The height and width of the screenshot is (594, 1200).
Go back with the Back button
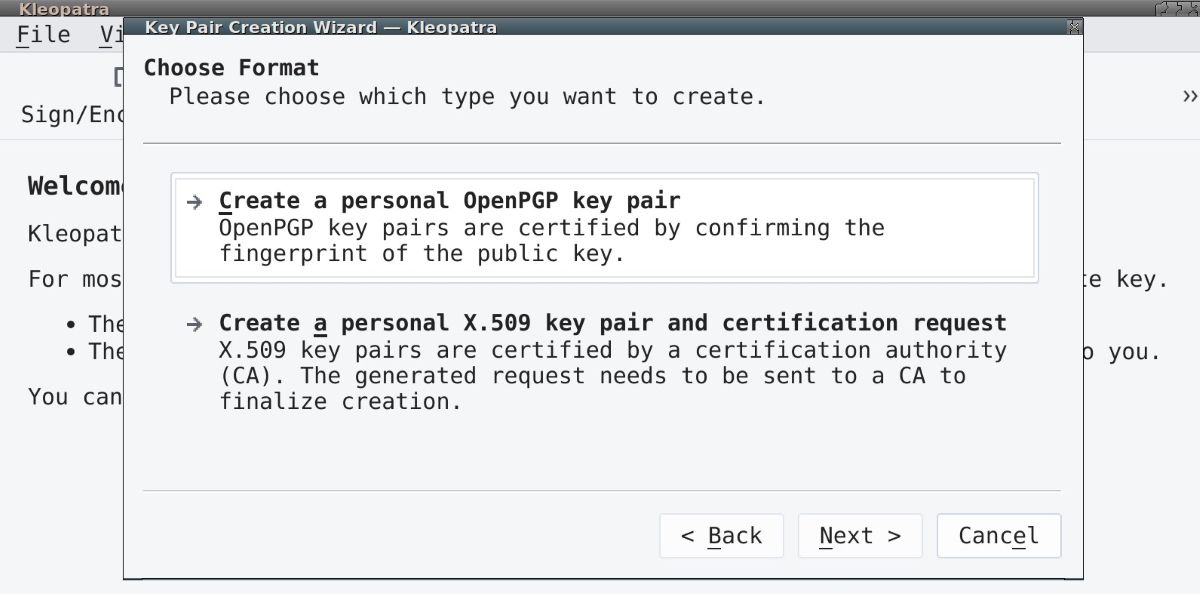(721, 536)
